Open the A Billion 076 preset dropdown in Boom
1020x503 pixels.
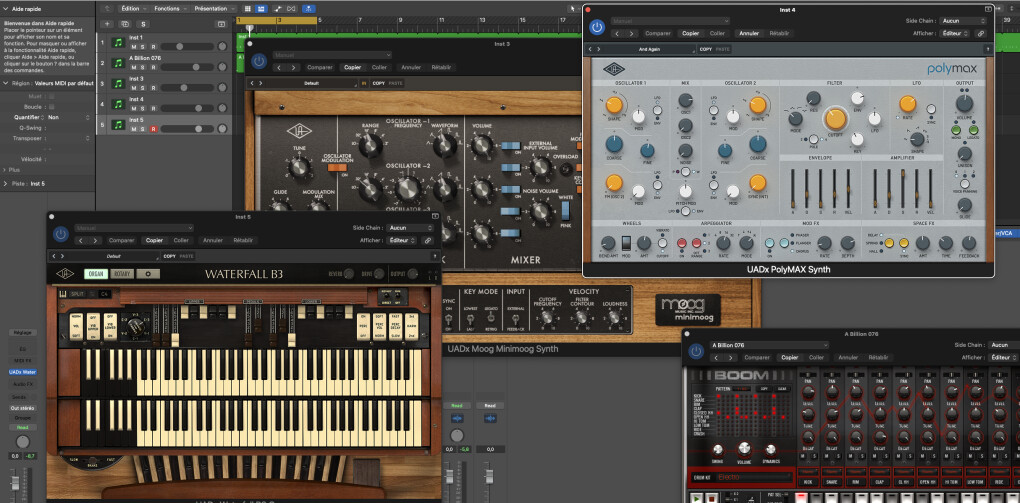[769, 345]
